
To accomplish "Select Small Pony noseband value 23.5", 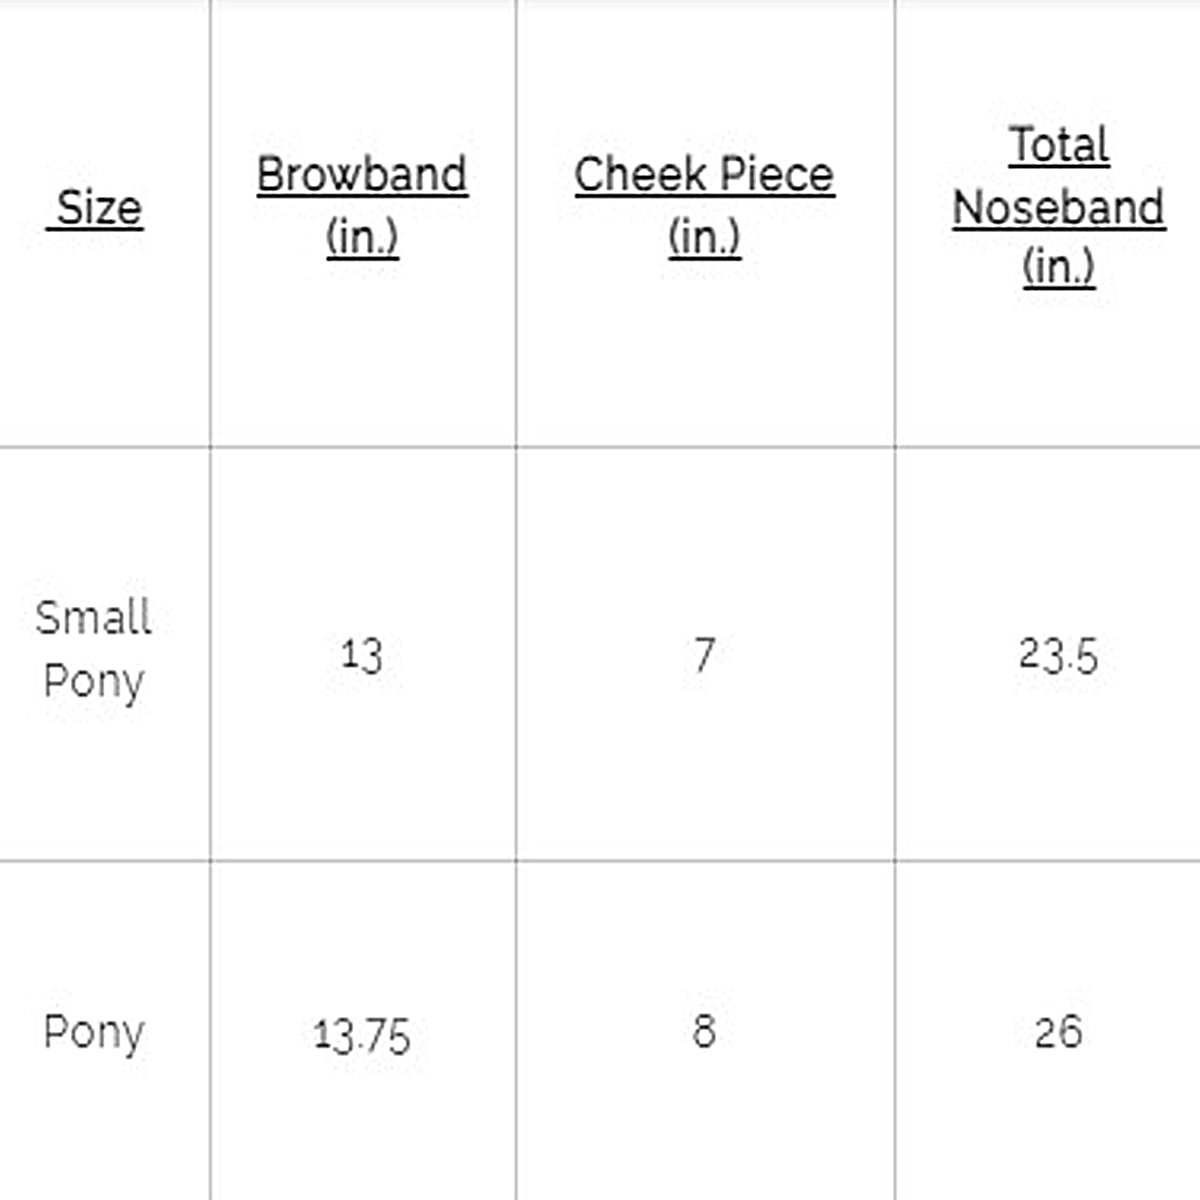I will tap(1058, 656).
